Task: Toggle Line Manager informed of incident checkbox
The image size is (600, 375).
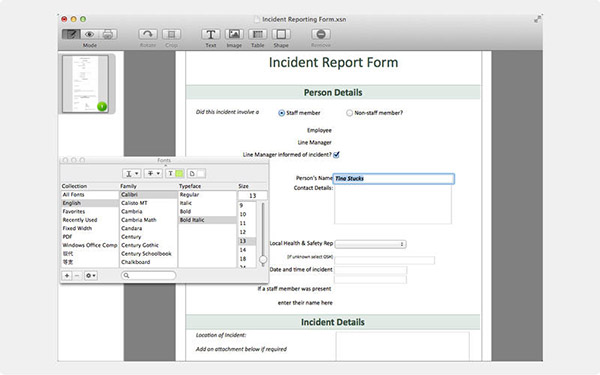Action: coord(336,155)
